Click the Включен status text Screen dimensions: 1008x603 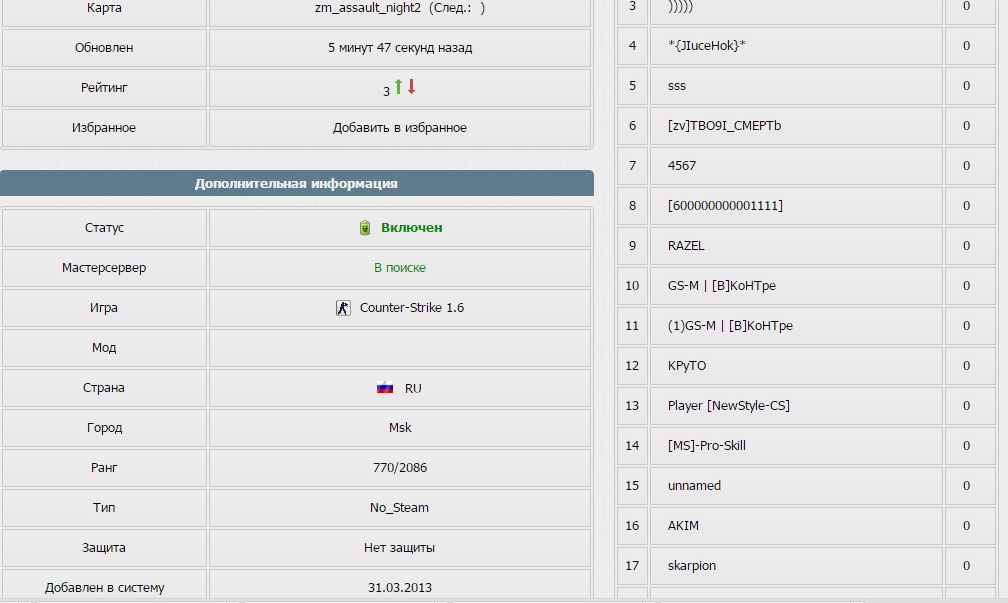(411, 228)
